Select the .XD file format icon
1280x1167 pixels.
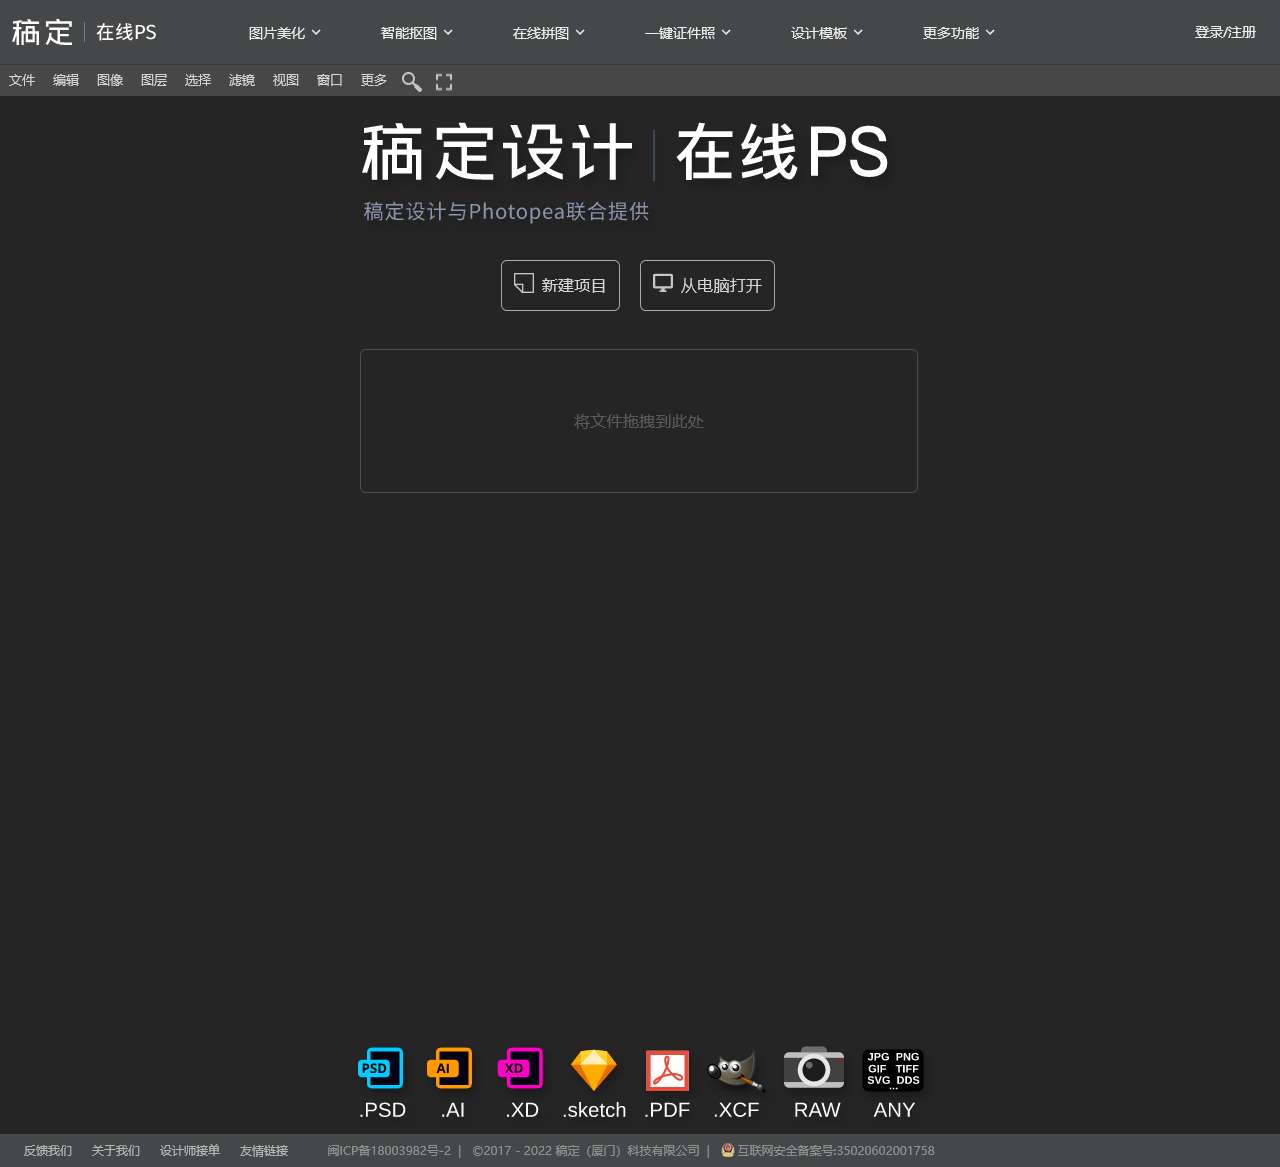point(520,1069)
